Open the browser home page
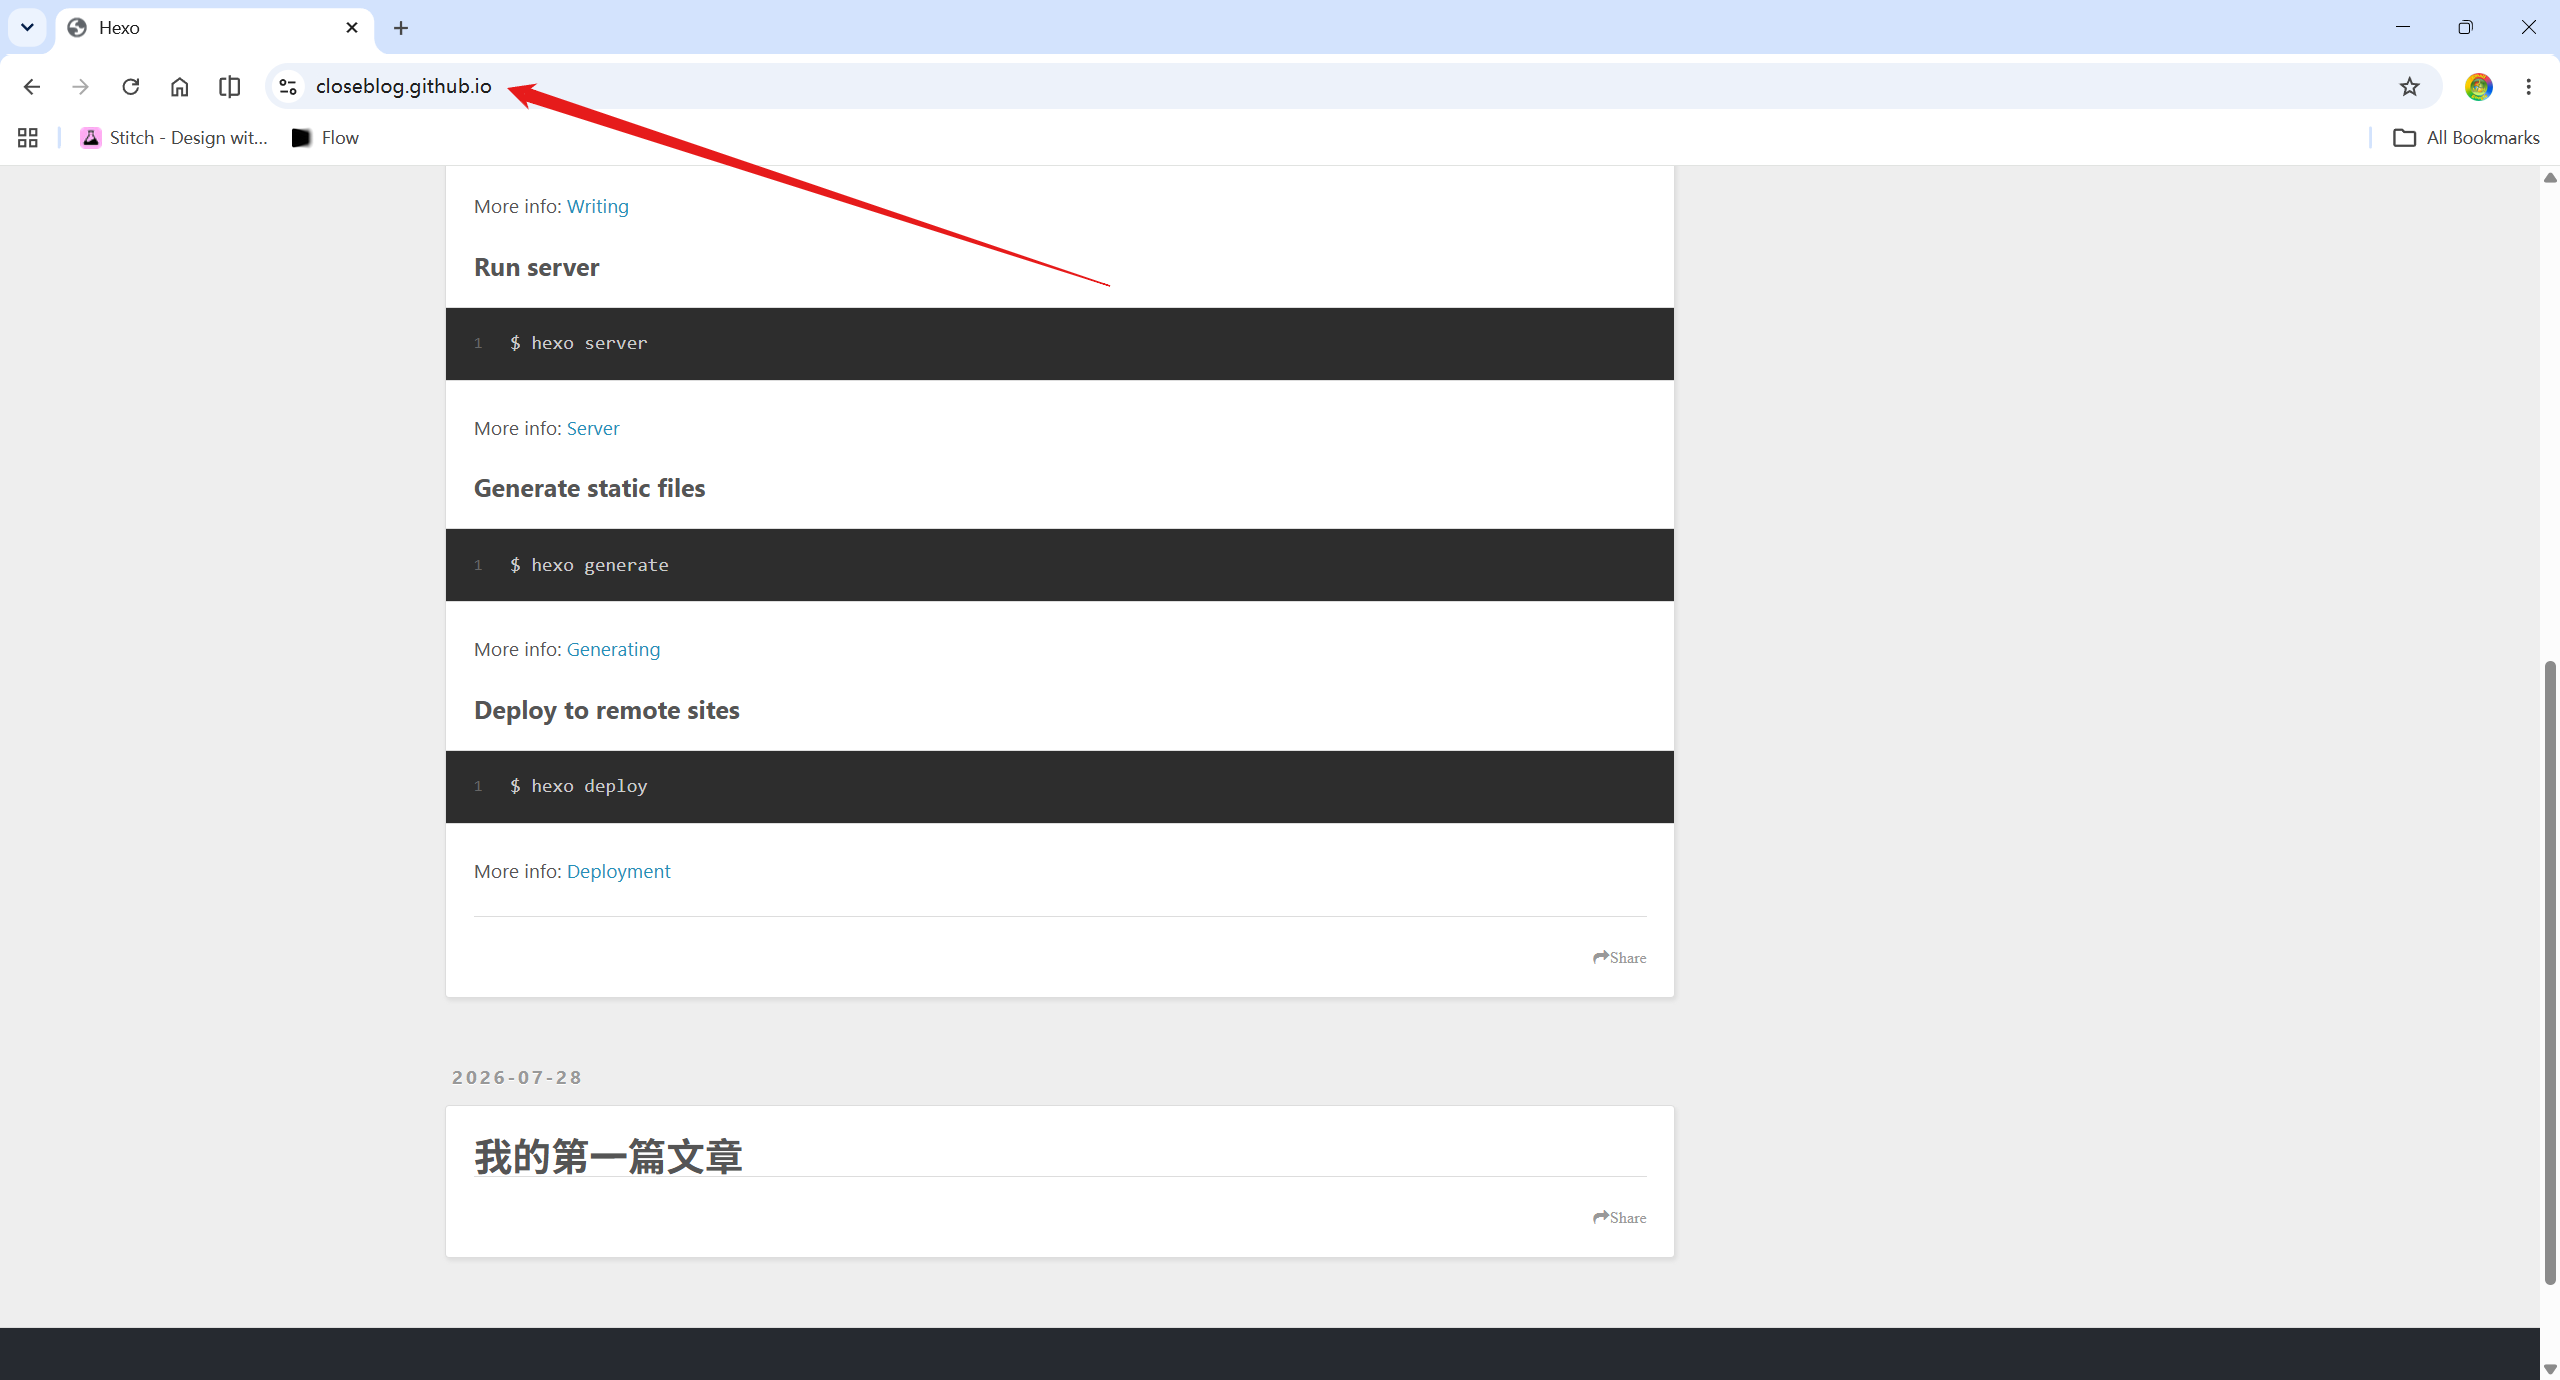Image resolution: width=2560 pixels, height=1380 pixels. pyautogui.click(x=179, y=87)
